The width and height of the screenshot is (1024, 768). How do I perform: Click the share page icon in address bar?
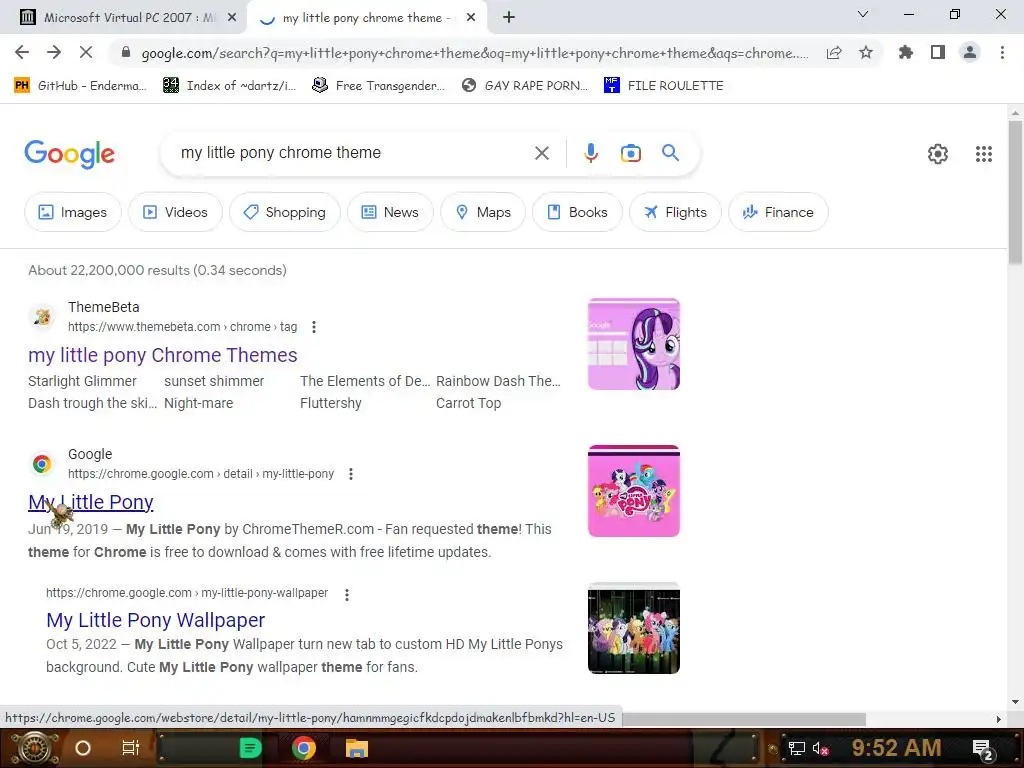coord(834,53)
